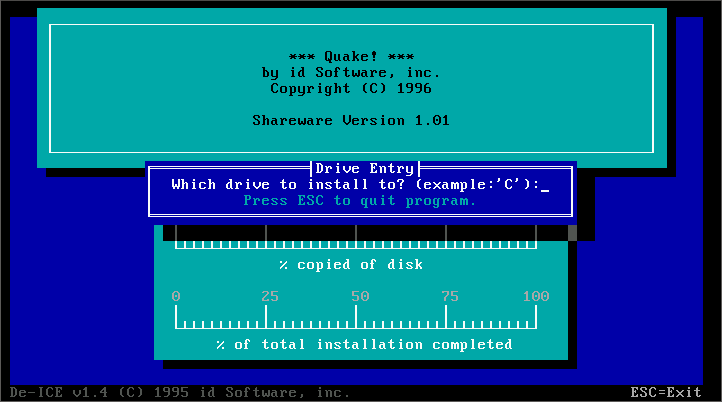Click the gray block beside the disk progress bar
The width and height of the screenshot is (722, 402).
573,233
